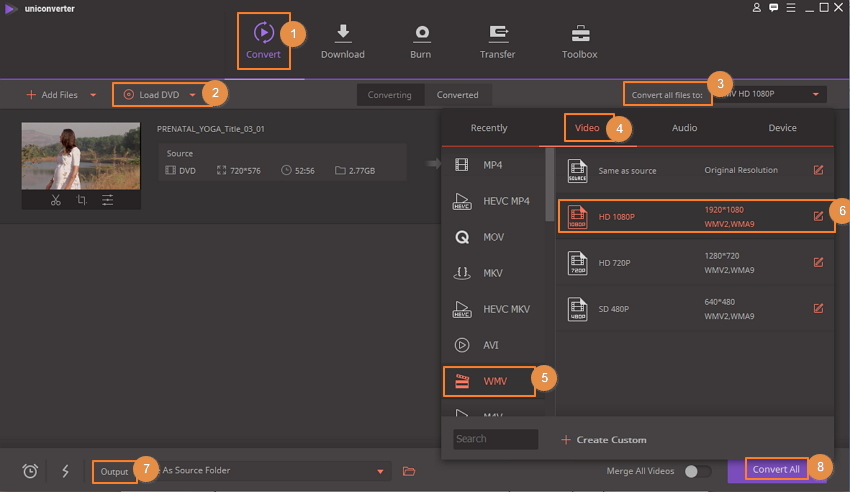Click the user account icon
The height and width of the screenshot is (492, 850).
tap(757, 8)
